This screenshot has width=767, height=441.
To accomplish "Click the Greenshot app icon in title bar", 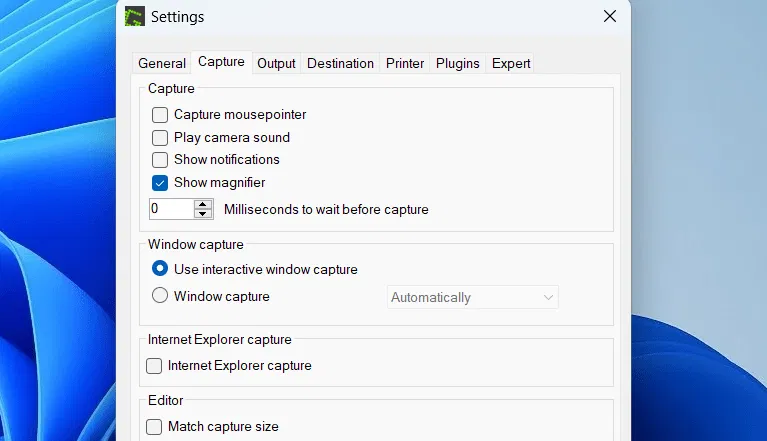I will click(x=135, y=16).
